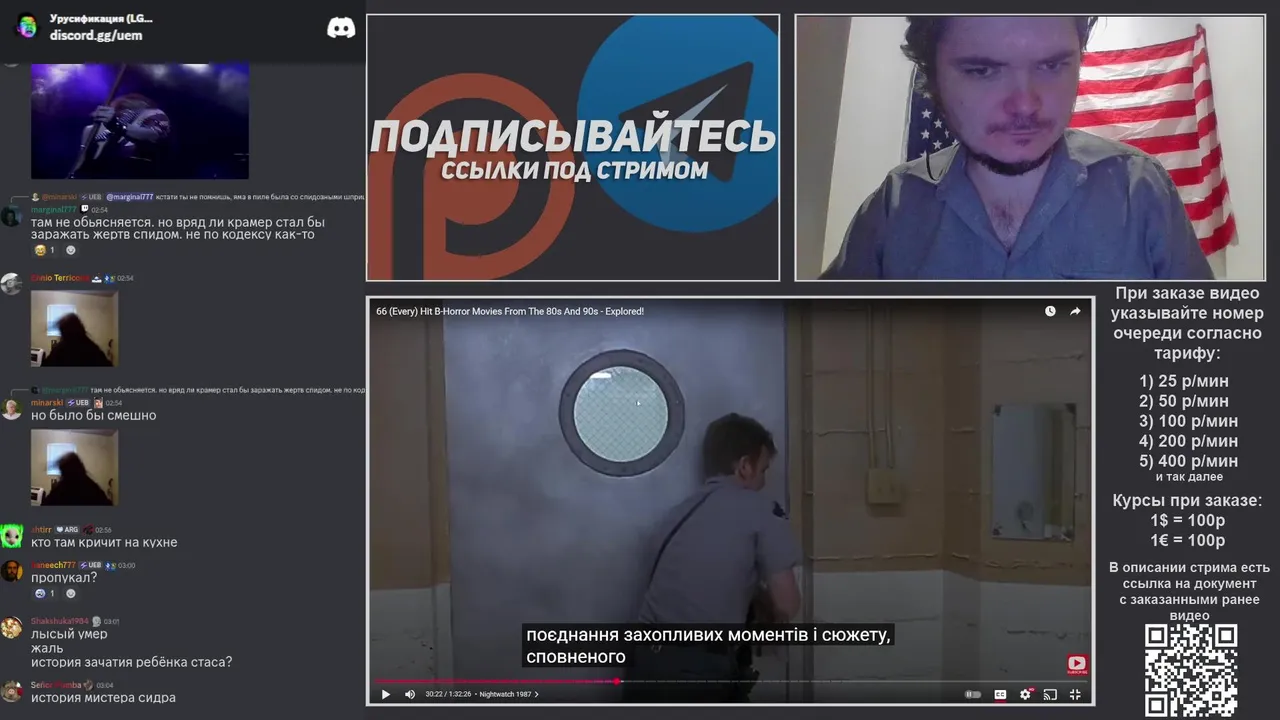Click the exchange rate '1$ = 100р'

coord(1187,521)
